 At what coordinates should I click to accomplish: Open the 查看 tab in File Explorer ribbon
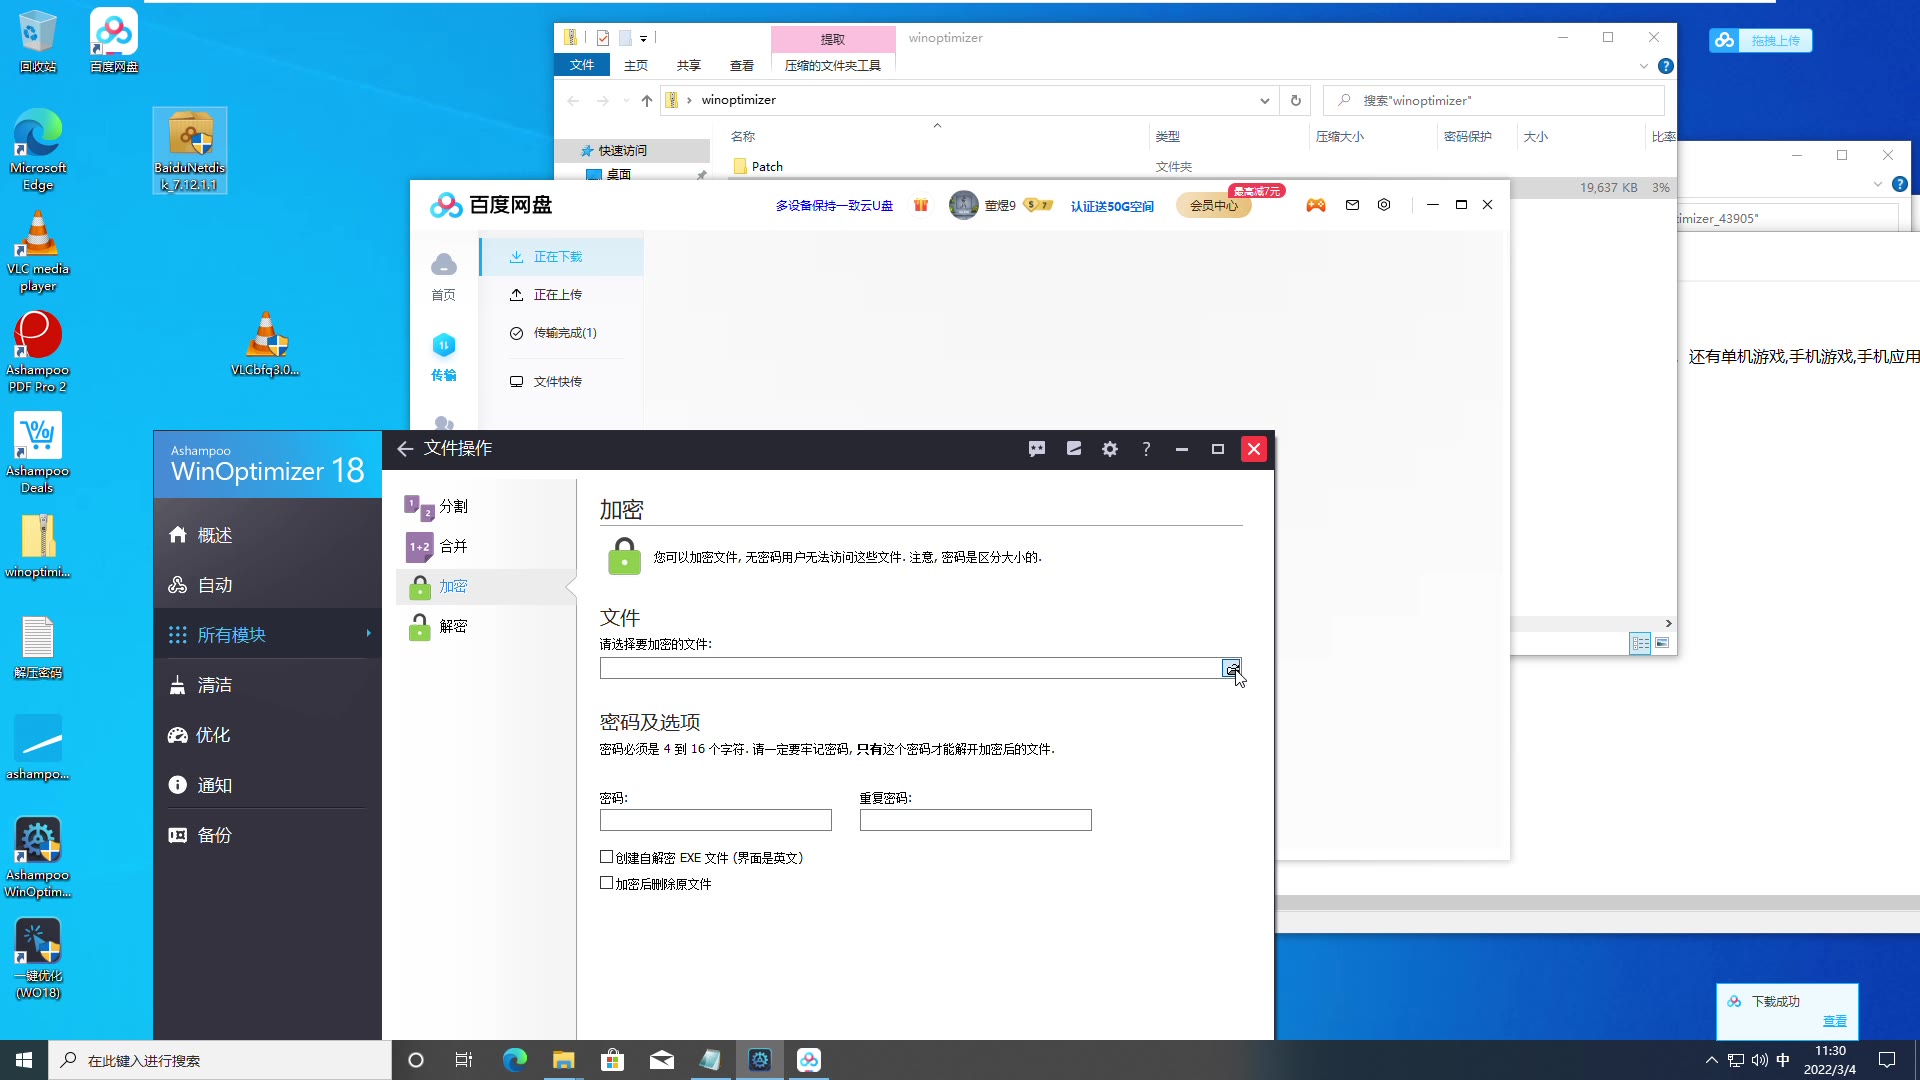(742, 65)
